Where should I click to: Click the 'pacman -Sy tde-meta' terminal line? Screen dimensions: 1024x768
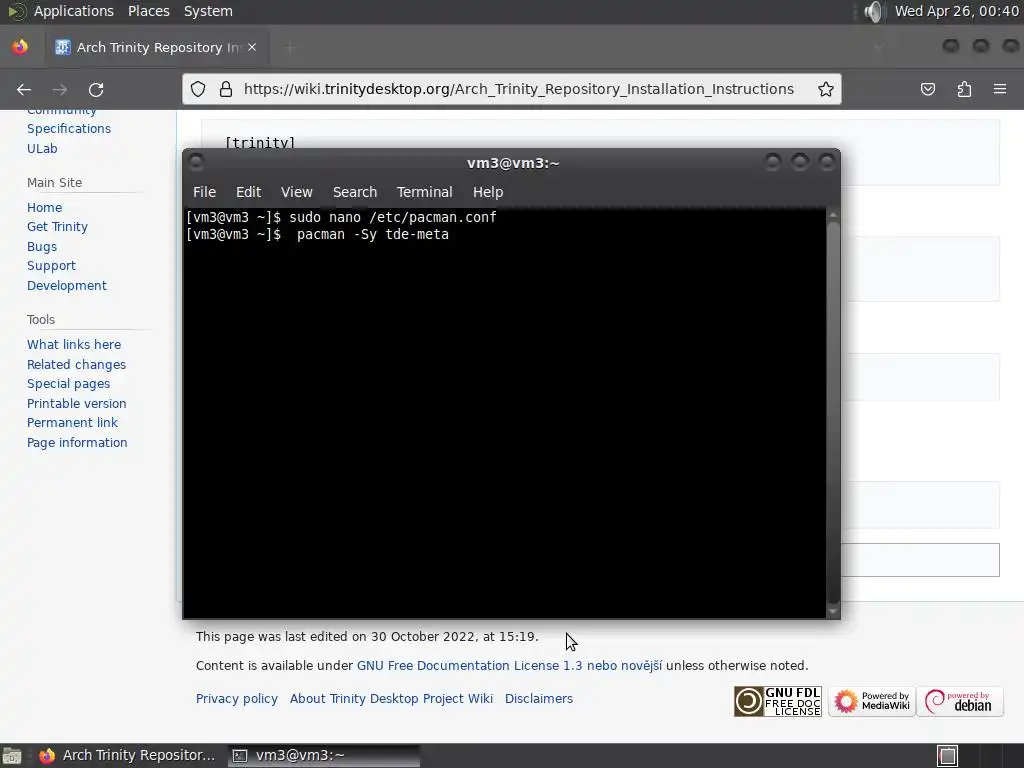click(x=372, y=234)
